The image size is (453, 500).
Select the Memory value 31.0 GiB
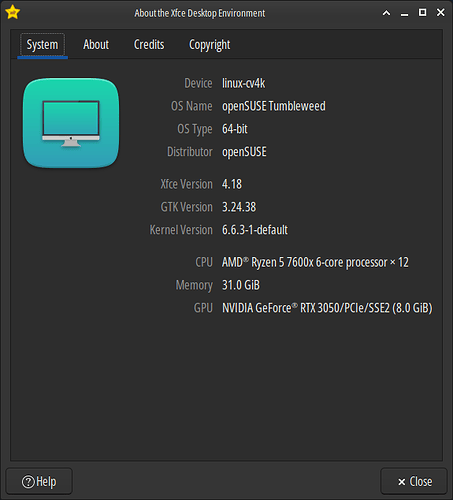coord(241,285)
